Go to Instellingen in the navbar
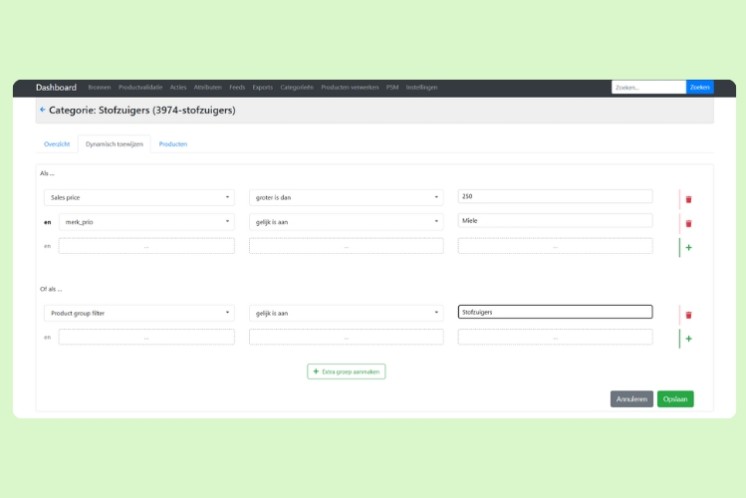Image resolution: width=746 pixels, height=498 pixels. (x=422, y=88)
